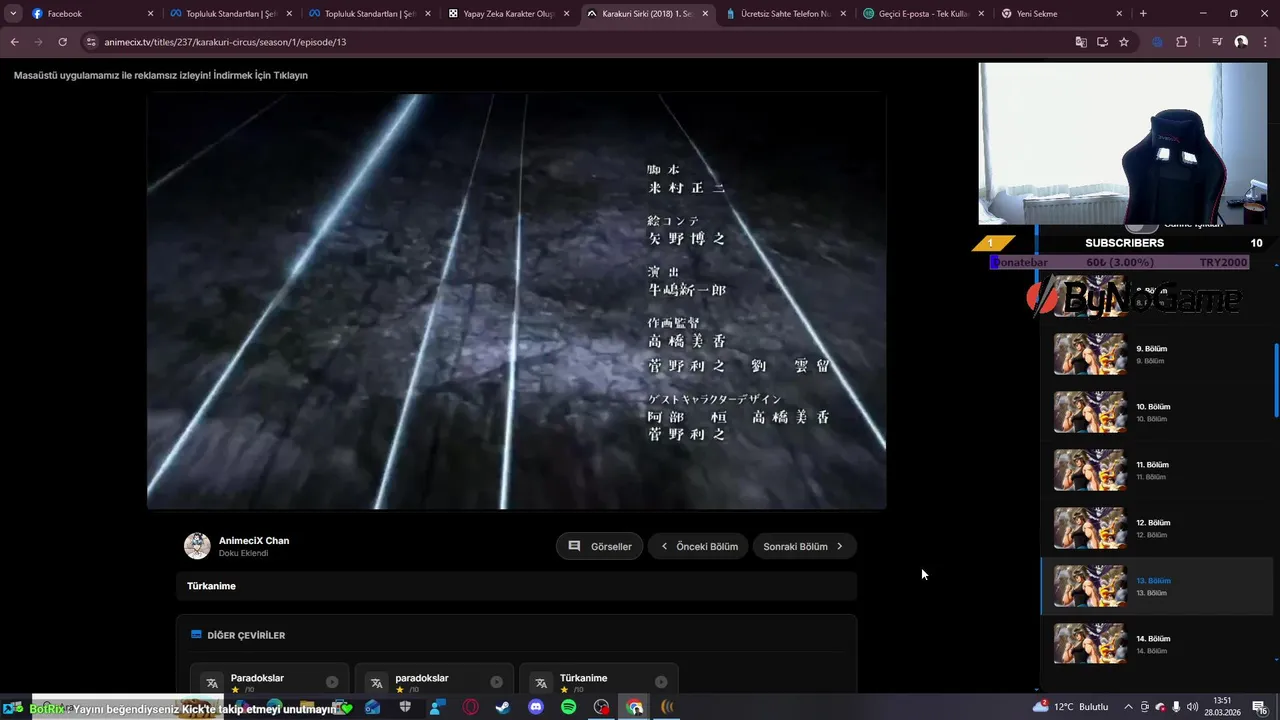1280x720 pixels.
Task: Open the tab search dropdown arrow
Action: [13, 14]
